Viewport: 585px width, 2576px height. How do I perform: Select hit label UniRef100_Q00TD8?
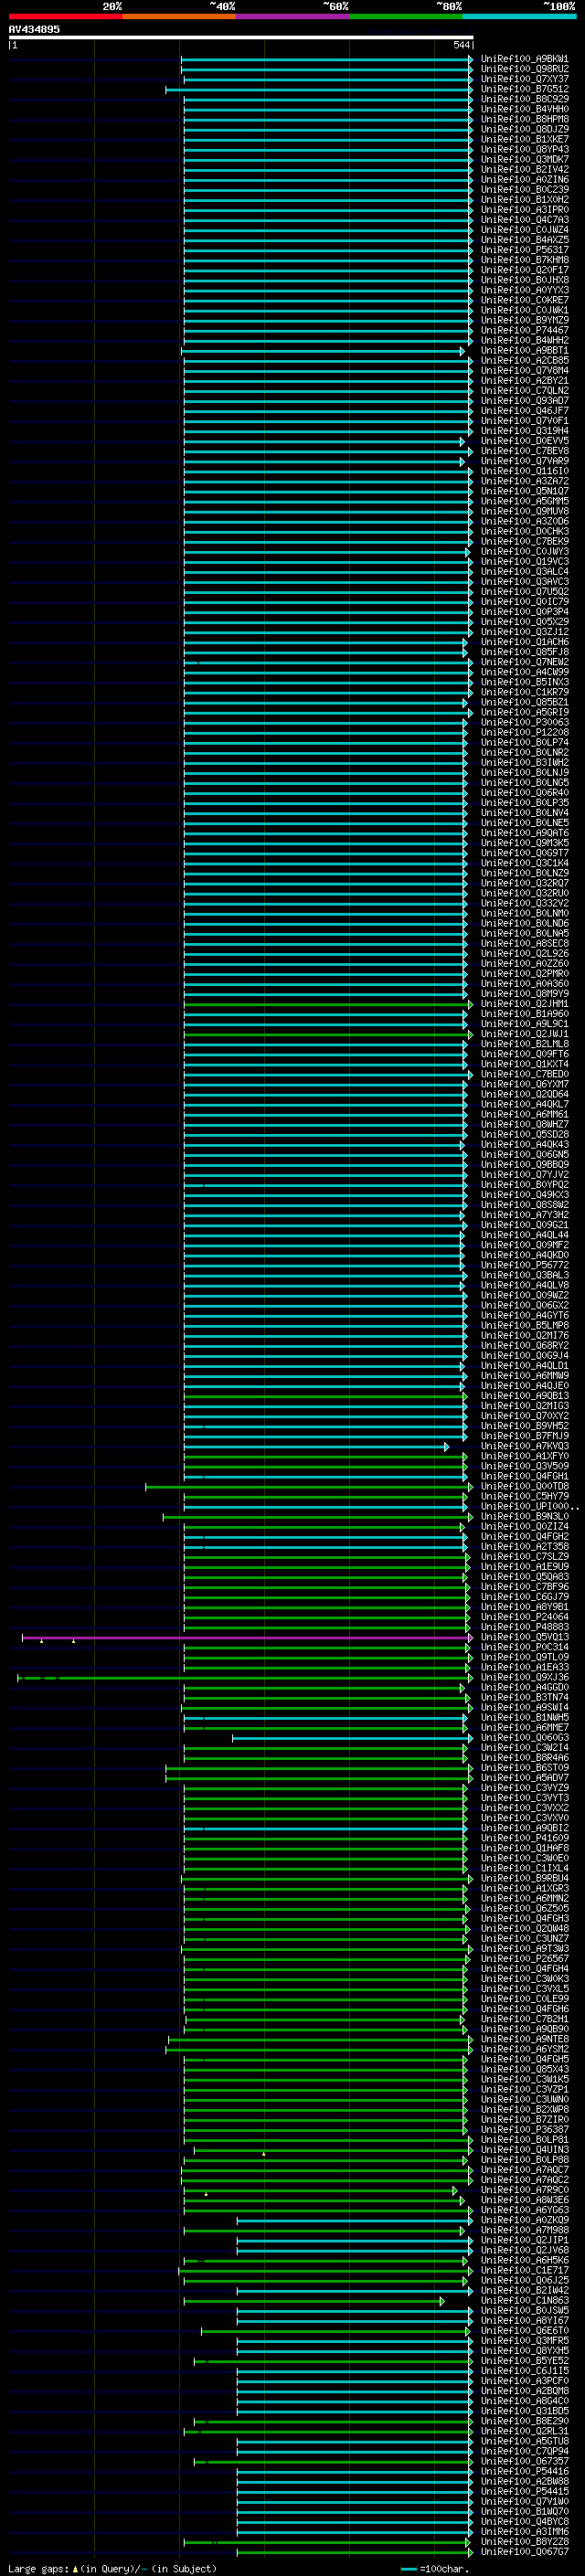pyautogui.click(x=525, y=1487)
